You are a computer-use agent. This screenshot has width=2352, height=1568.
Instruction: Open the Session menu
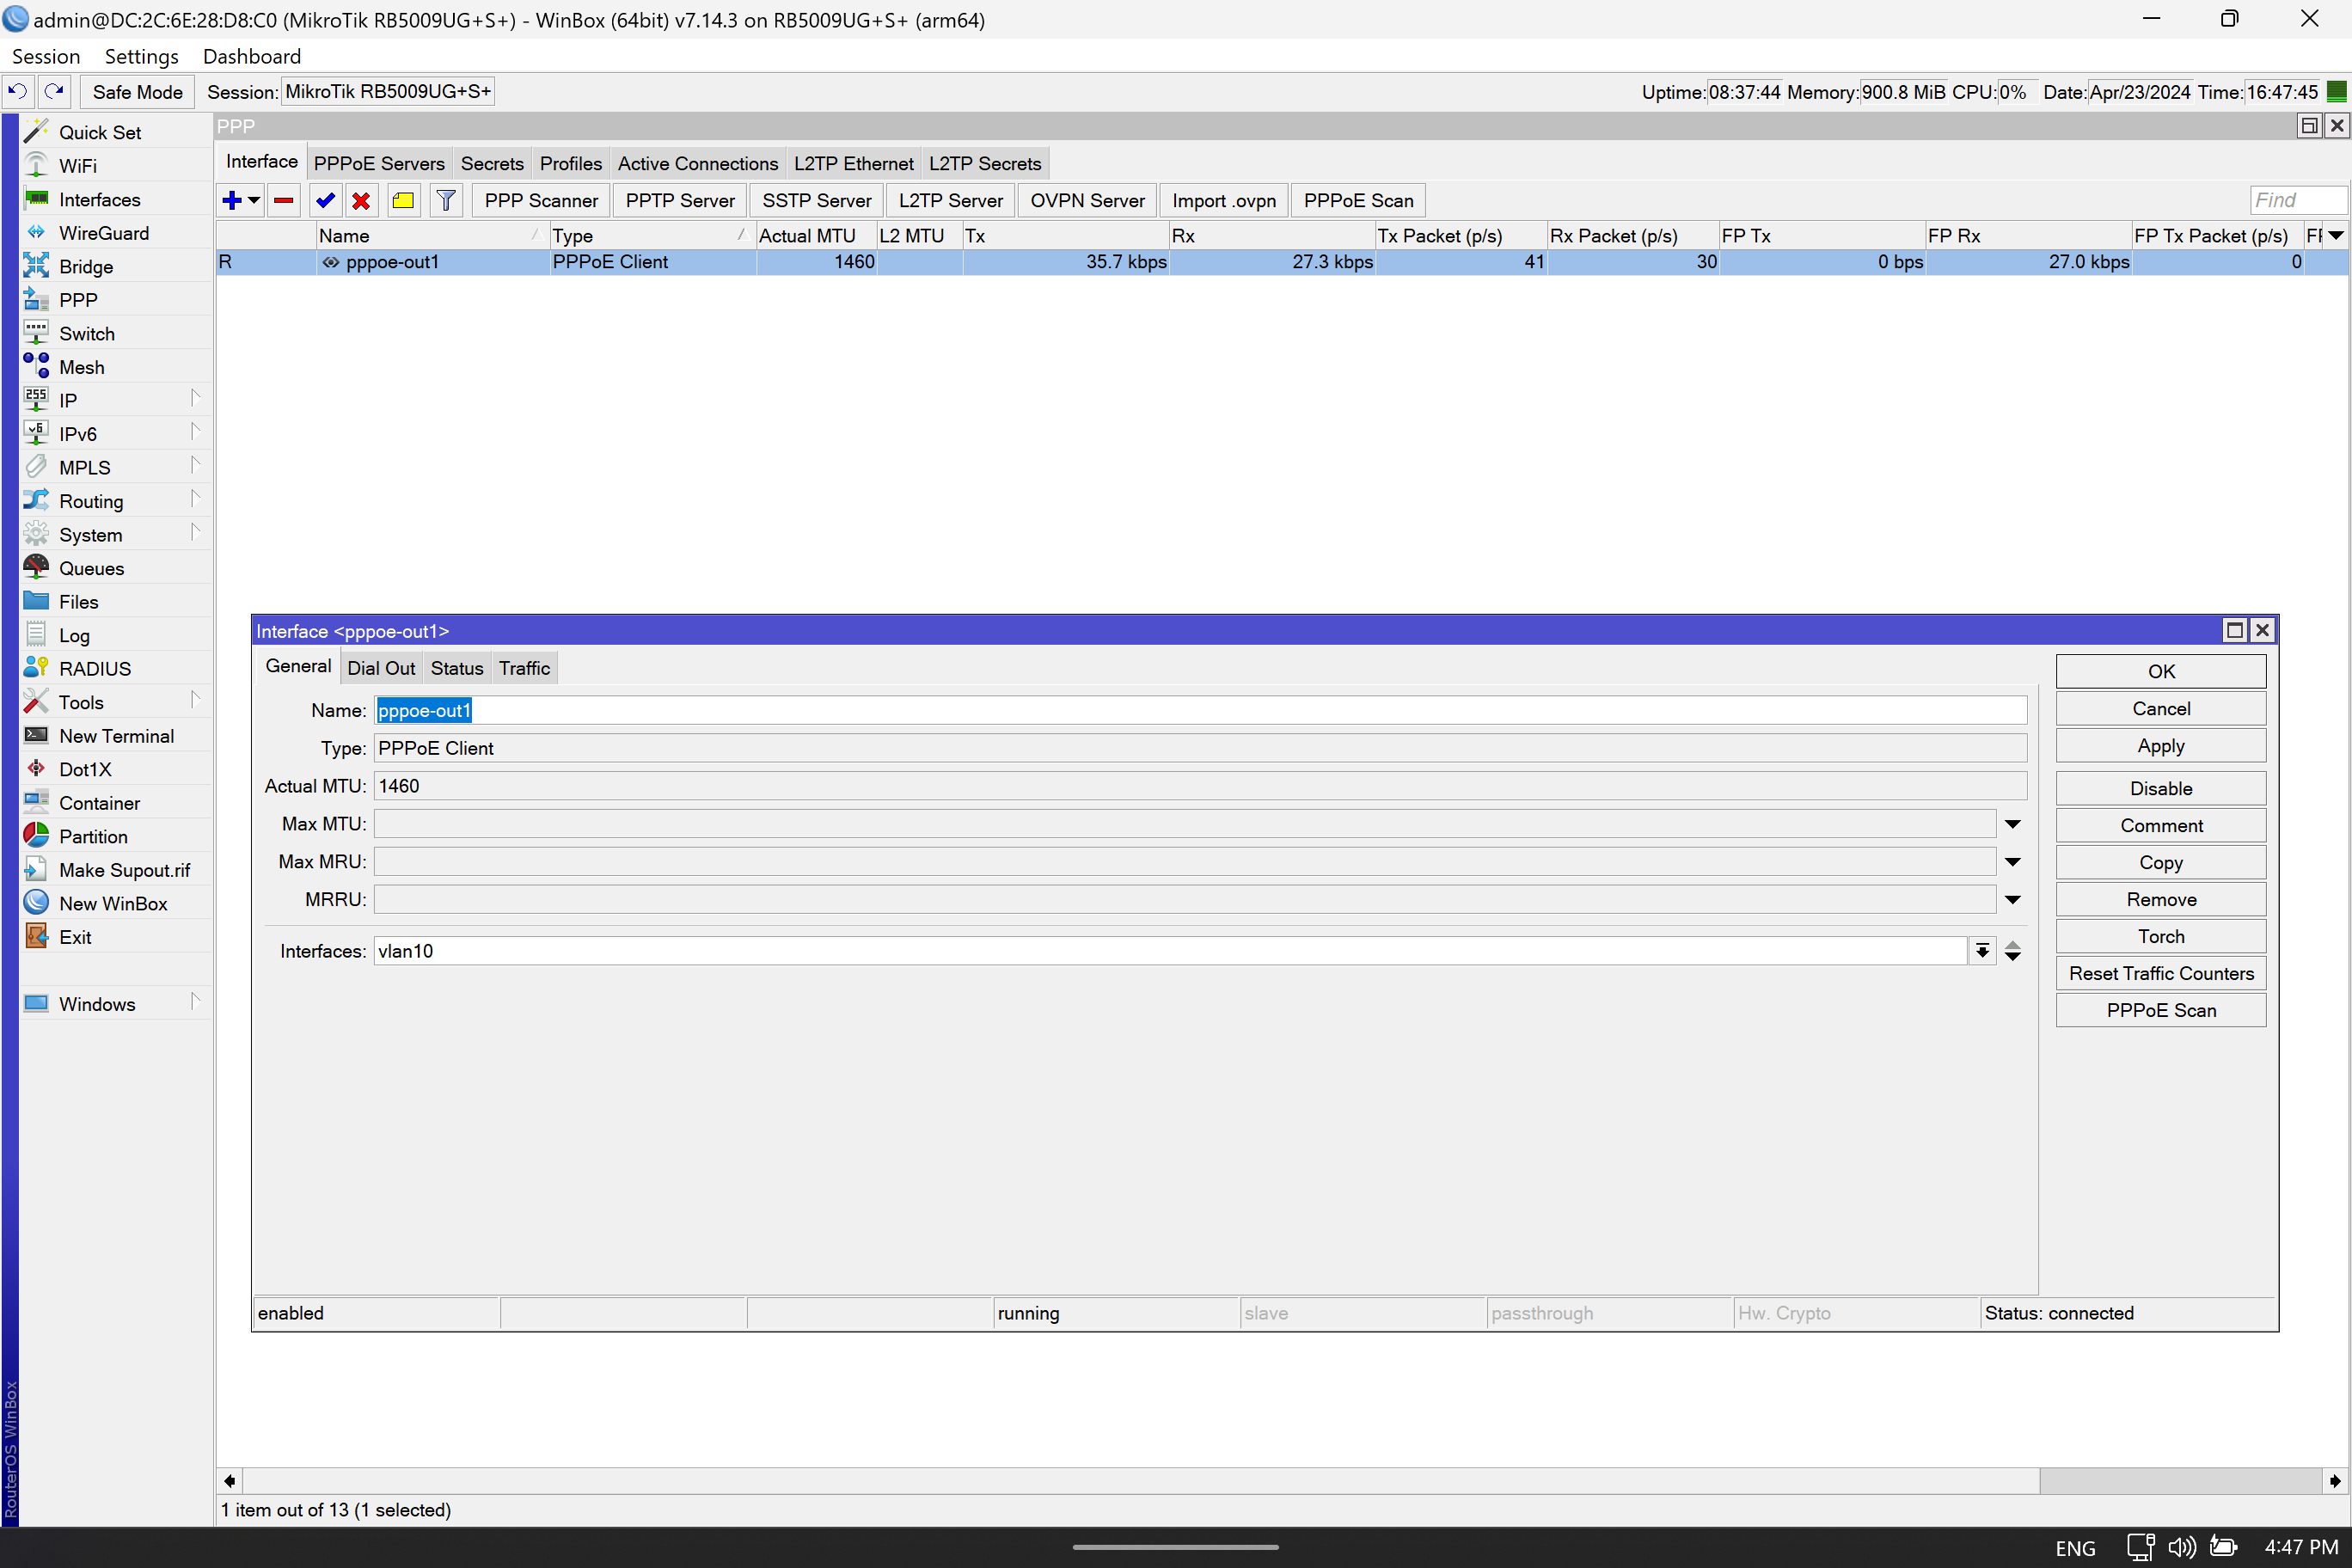45,56
